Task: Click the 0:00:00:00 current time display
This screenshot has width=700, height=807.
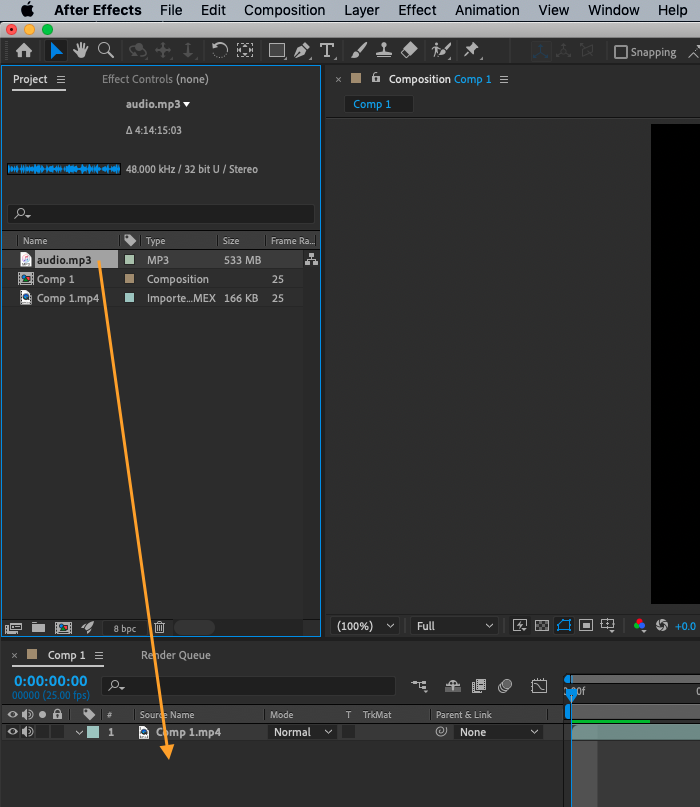Action: point(50,681)
